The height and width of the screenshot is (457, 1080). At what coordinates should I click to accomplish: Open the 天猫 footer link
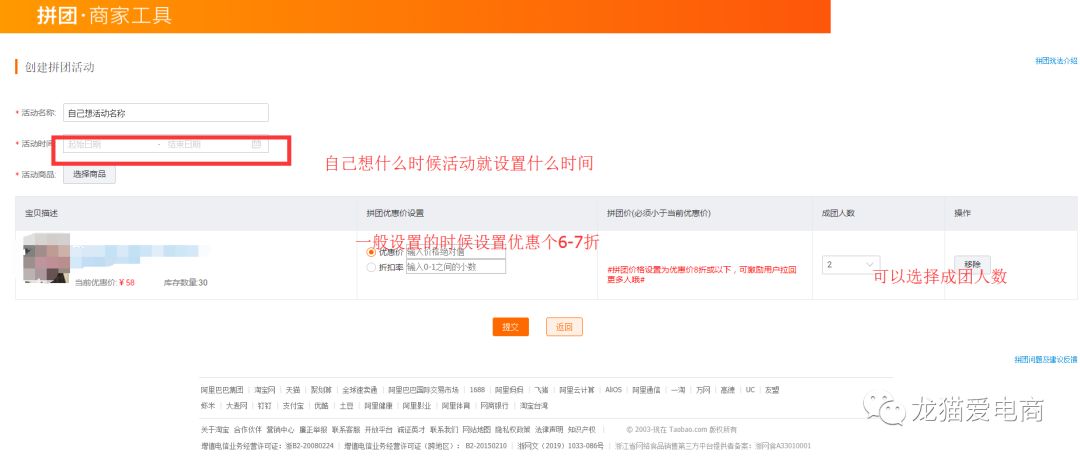point(293,389)
